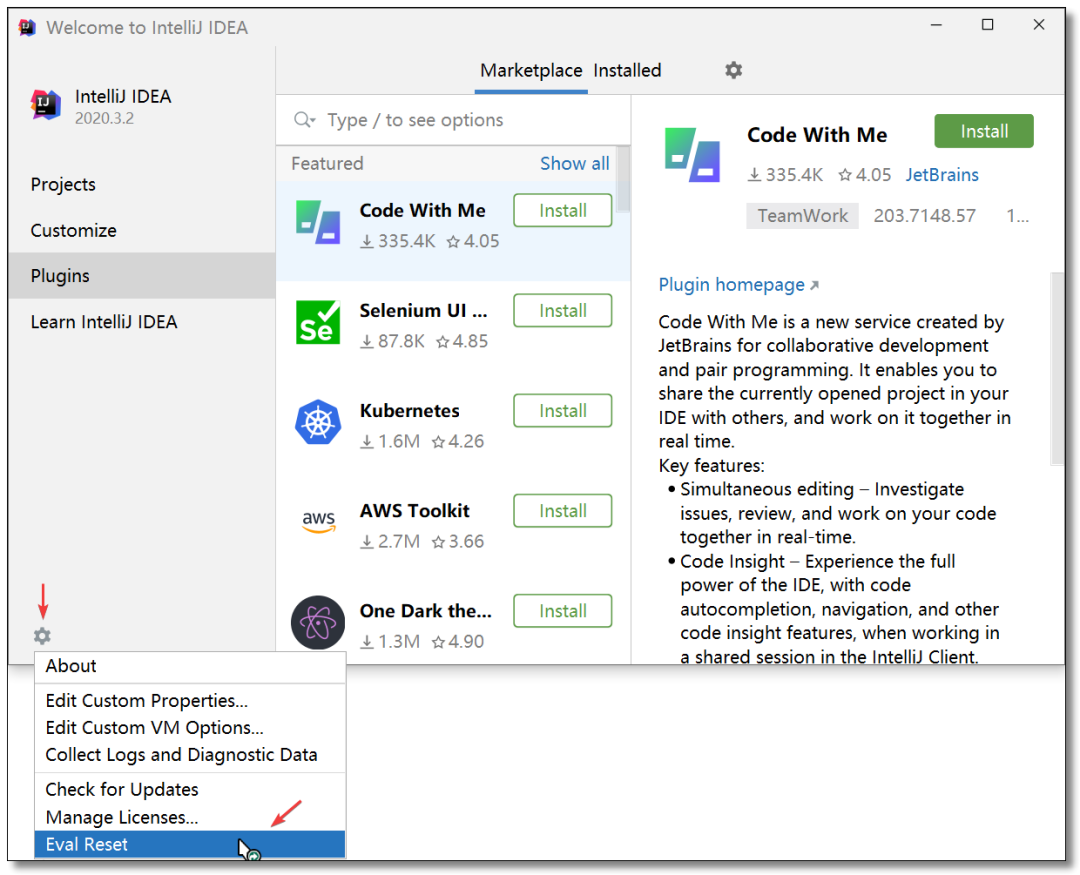Screen dimensions: 1080x875
Task: Click Show all featured plugins link
Action: 574,163
